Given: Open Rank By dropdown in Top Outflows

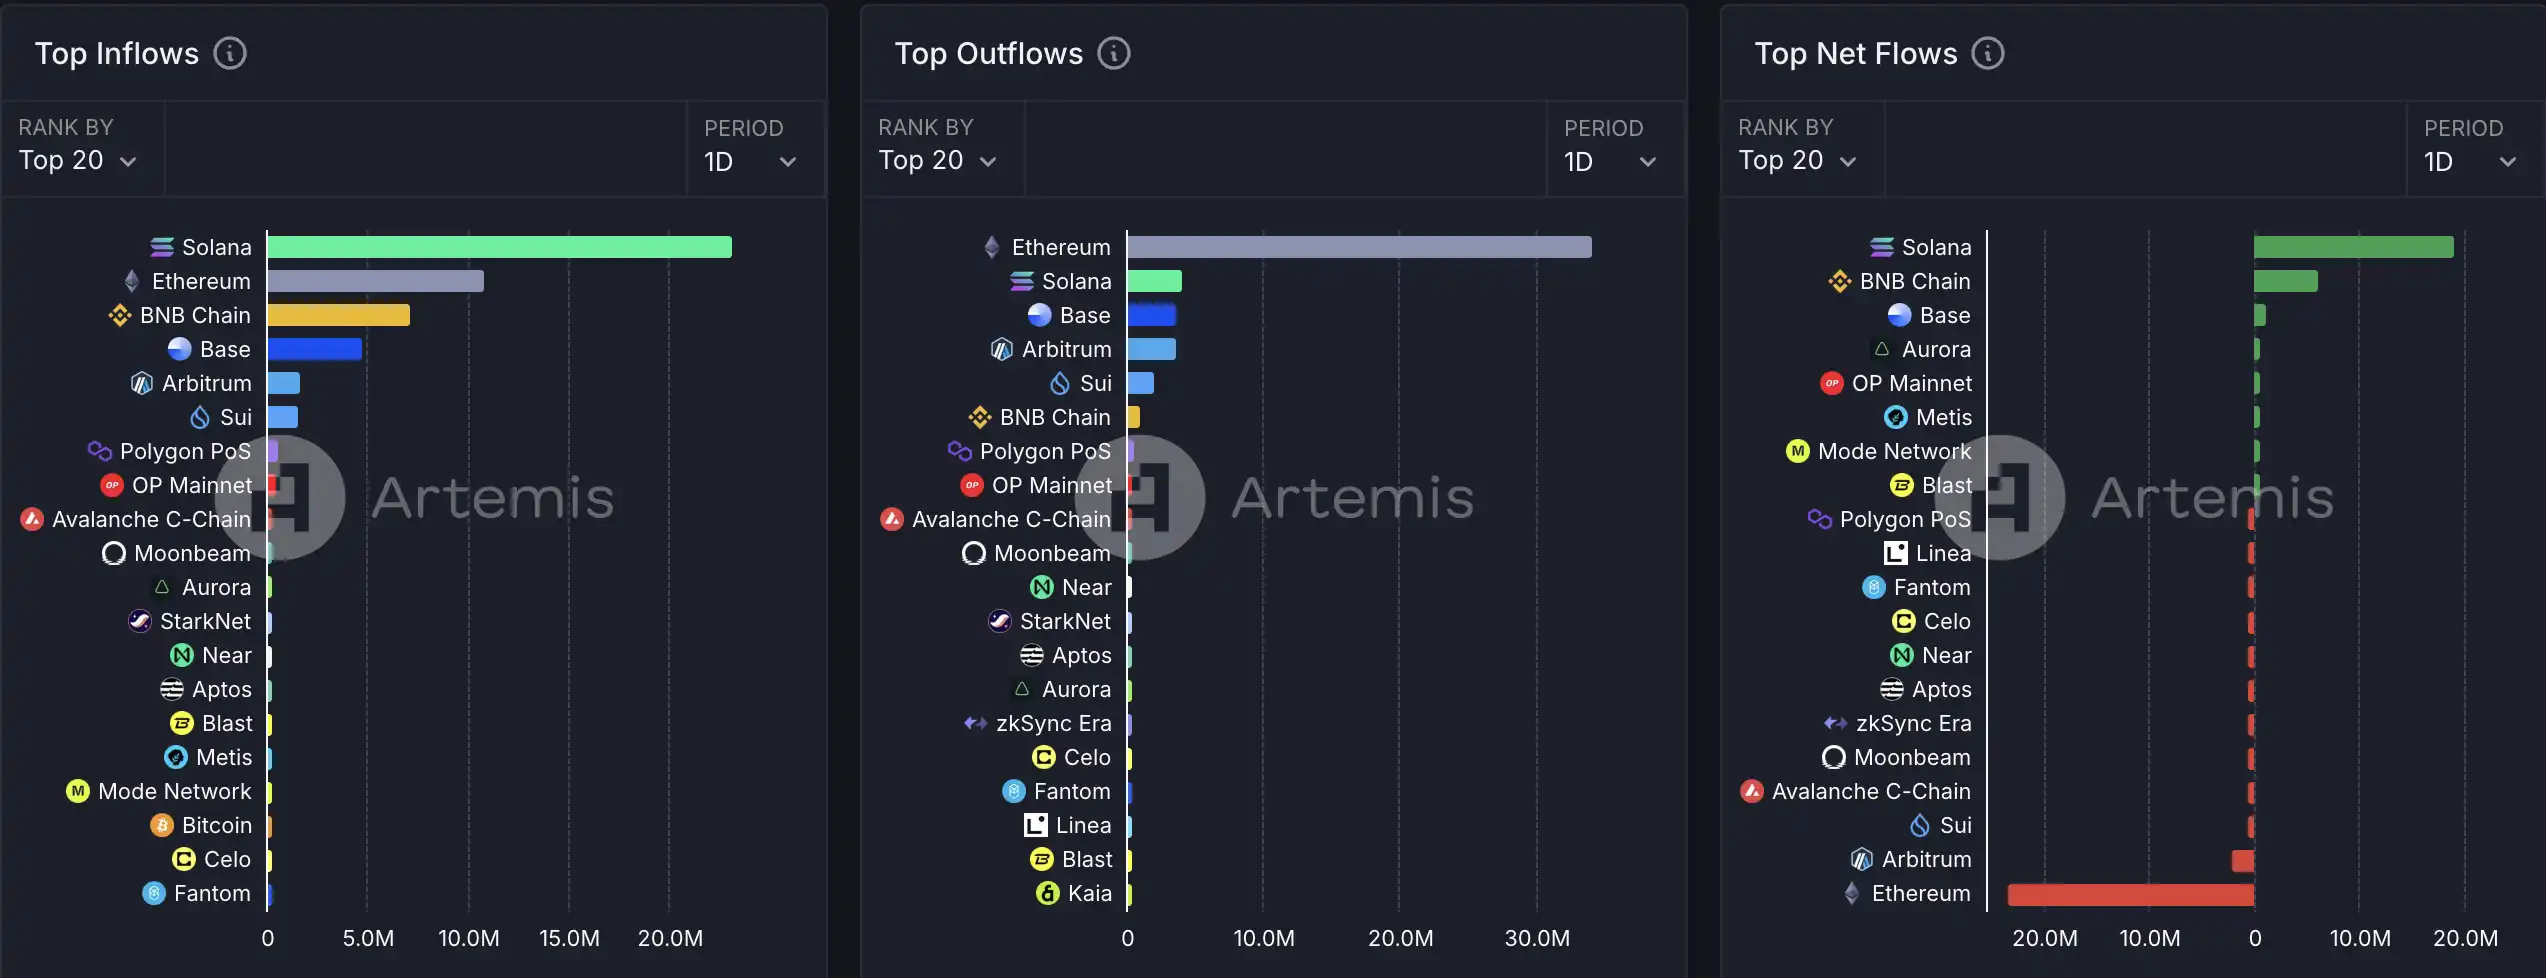Looking at the screenshot, I should click(938, 160).
